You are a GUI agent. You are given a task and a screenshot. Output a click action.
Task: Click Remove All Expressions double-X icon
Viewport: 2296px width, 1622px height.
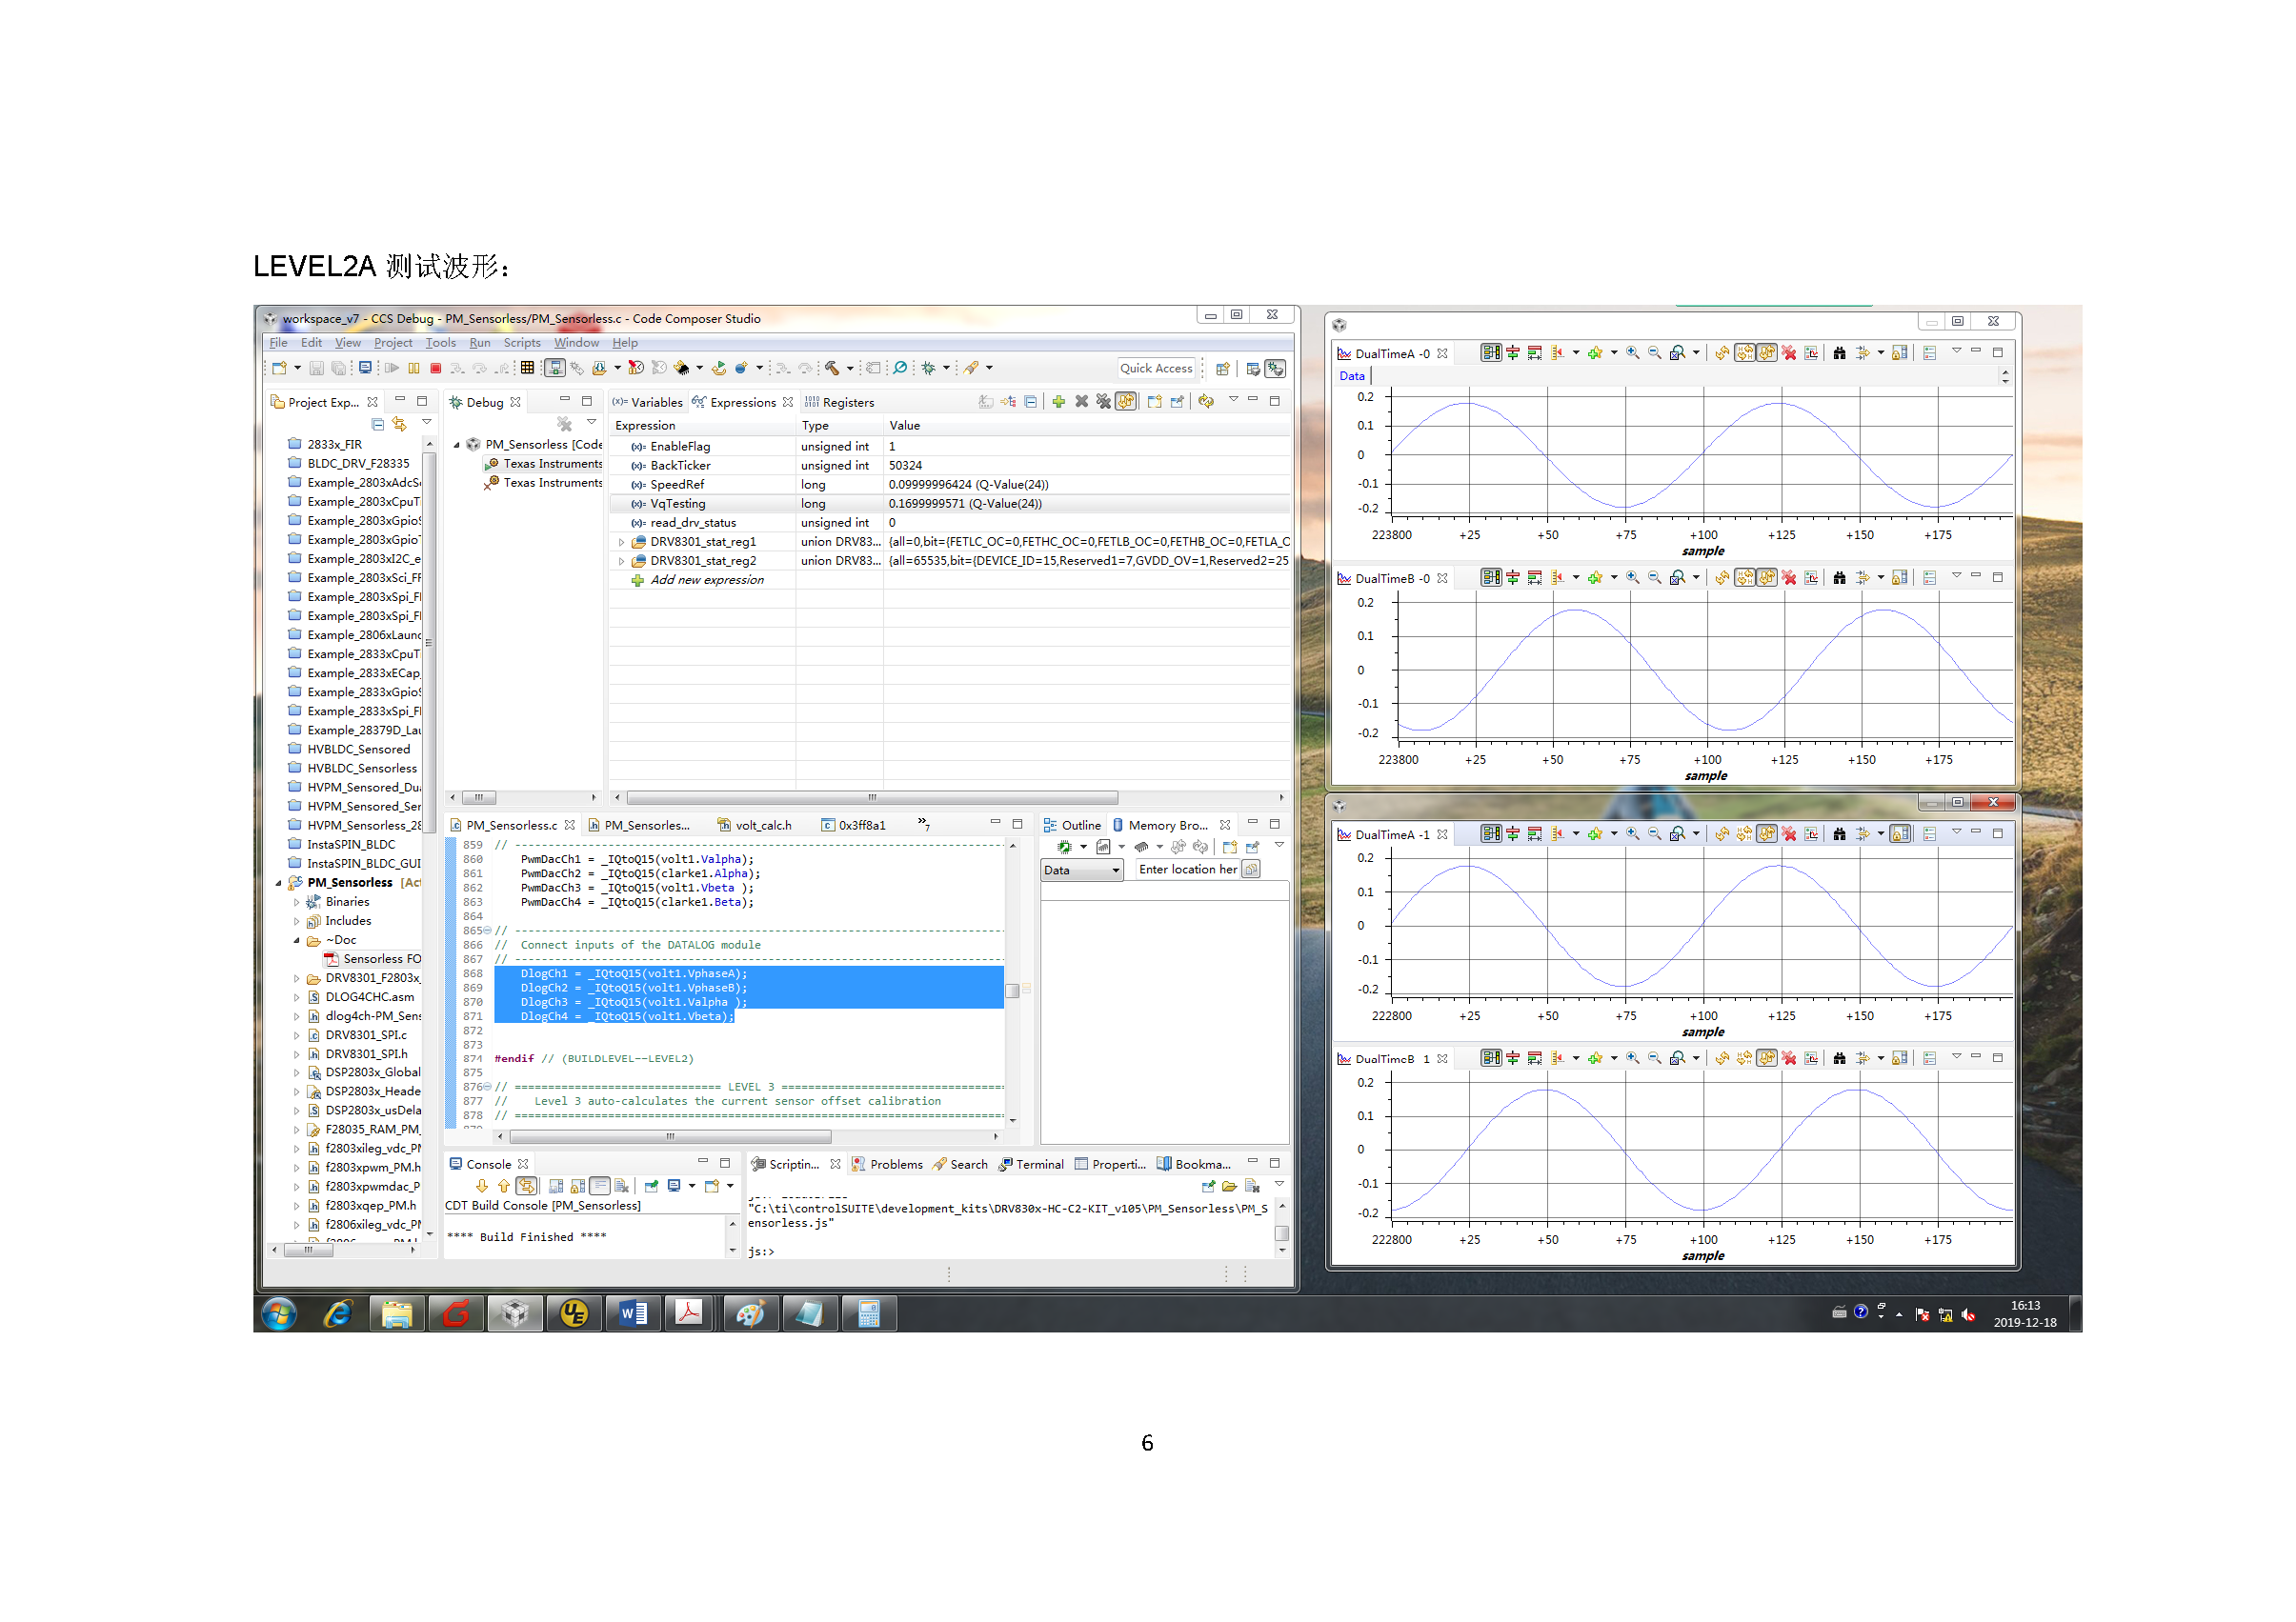(1103, 402)
